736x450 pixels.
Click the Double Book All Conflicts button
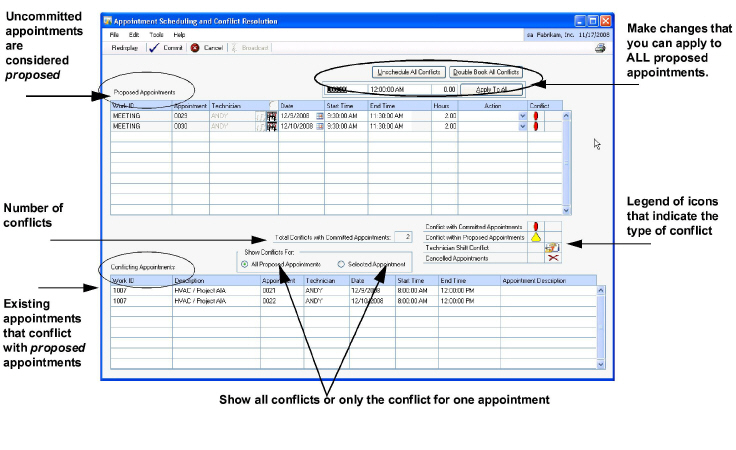[485, 73]
